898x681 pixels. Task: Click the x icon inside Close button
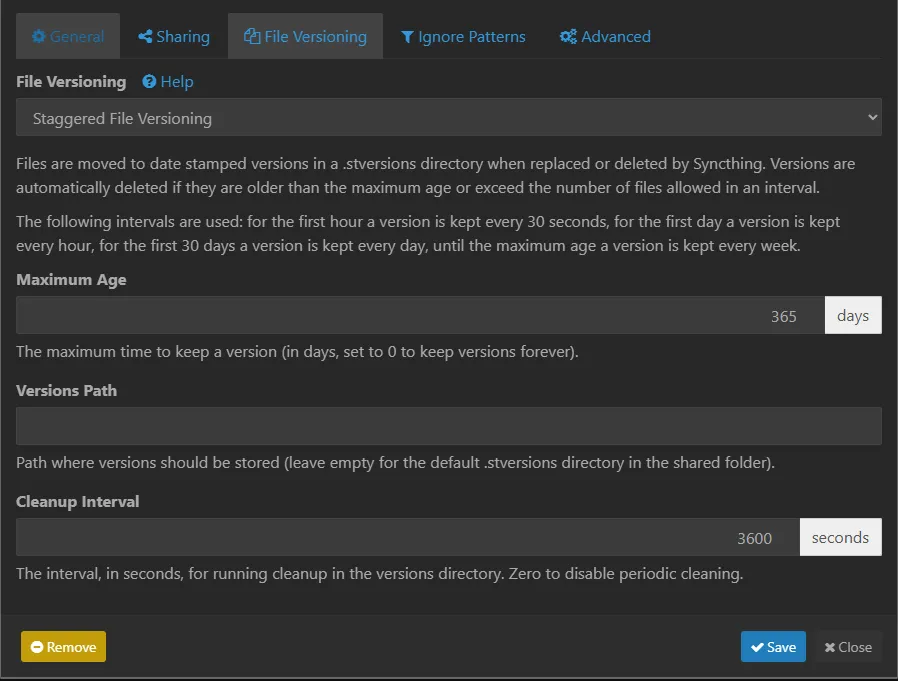click(x=830, y=646)
